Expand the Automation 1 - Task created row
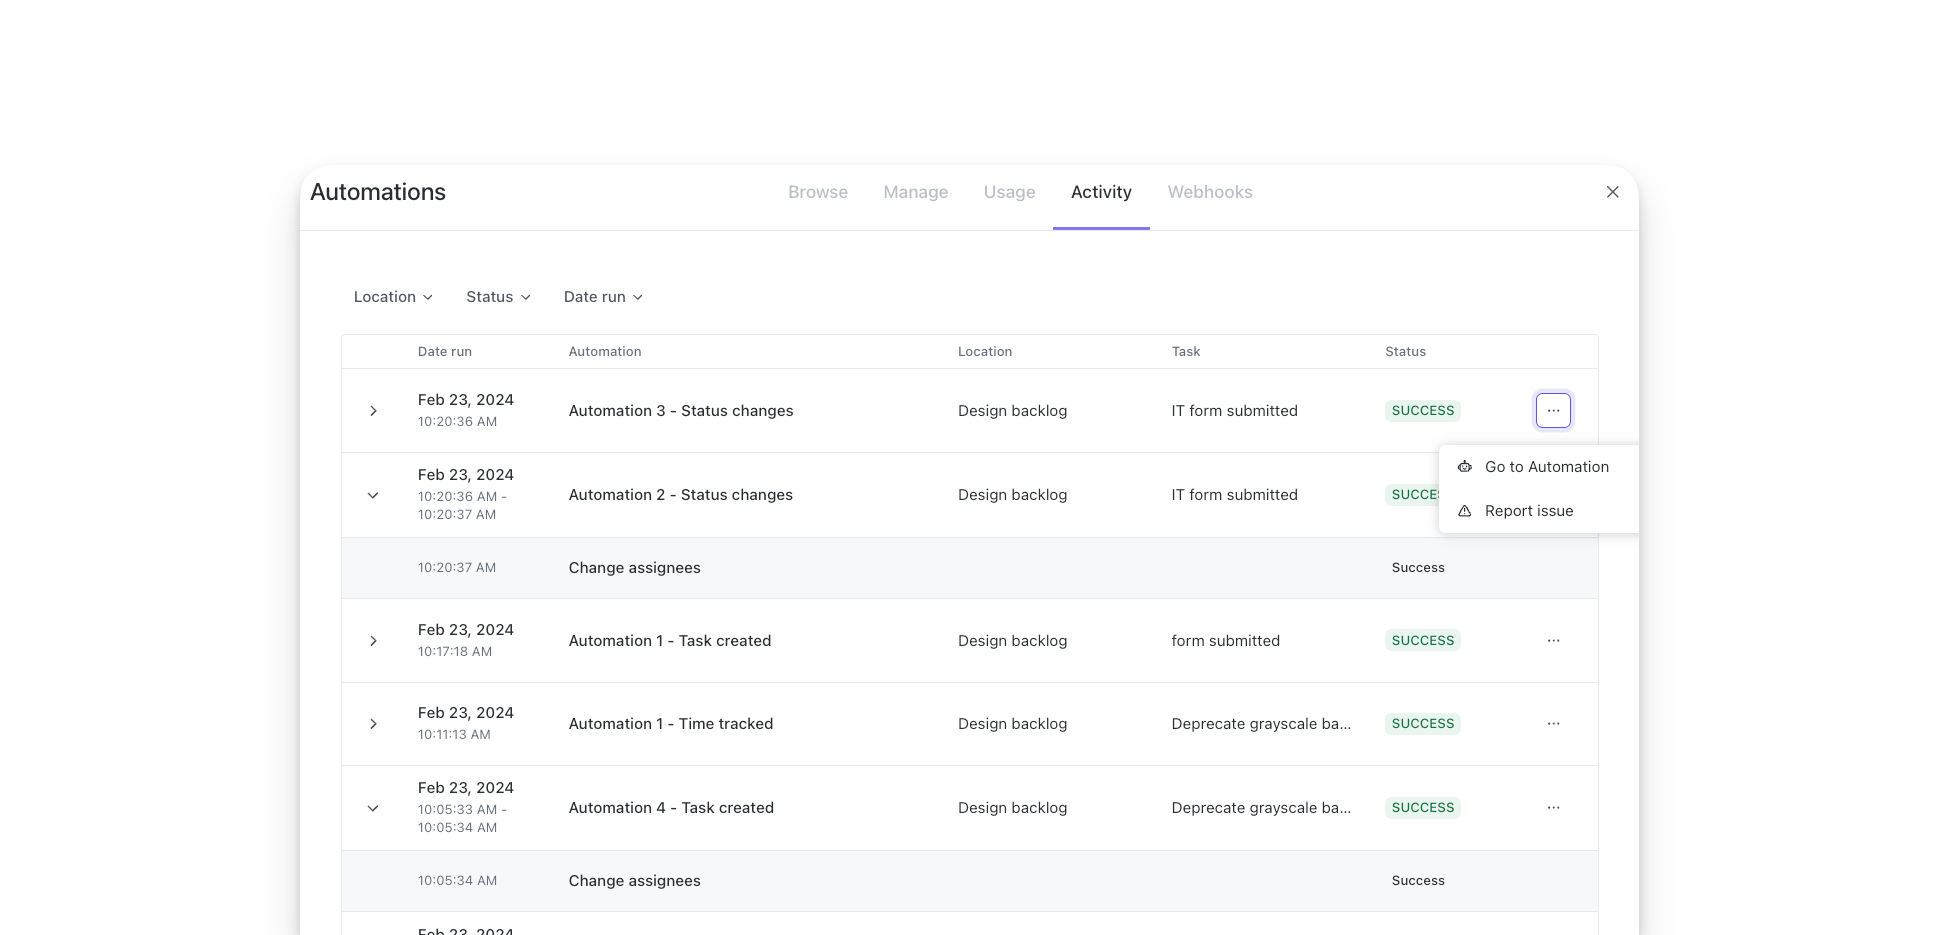1939x935 pixels. (373, 640)
